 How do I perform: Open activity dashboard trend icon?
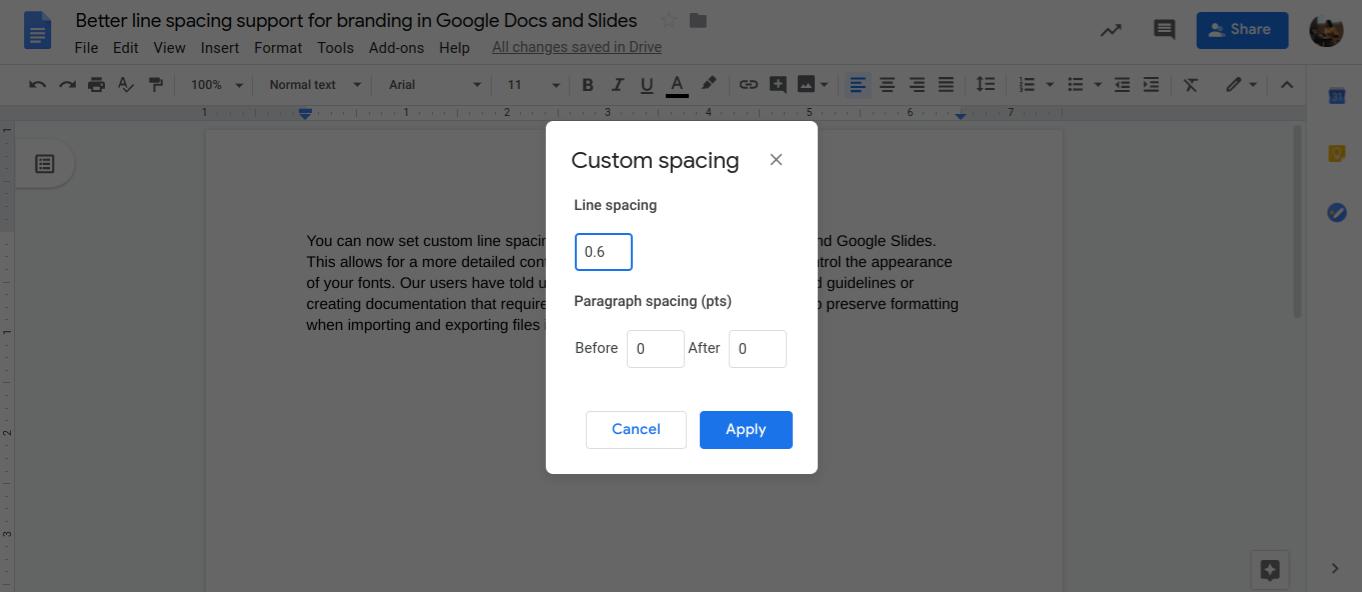1111,30
